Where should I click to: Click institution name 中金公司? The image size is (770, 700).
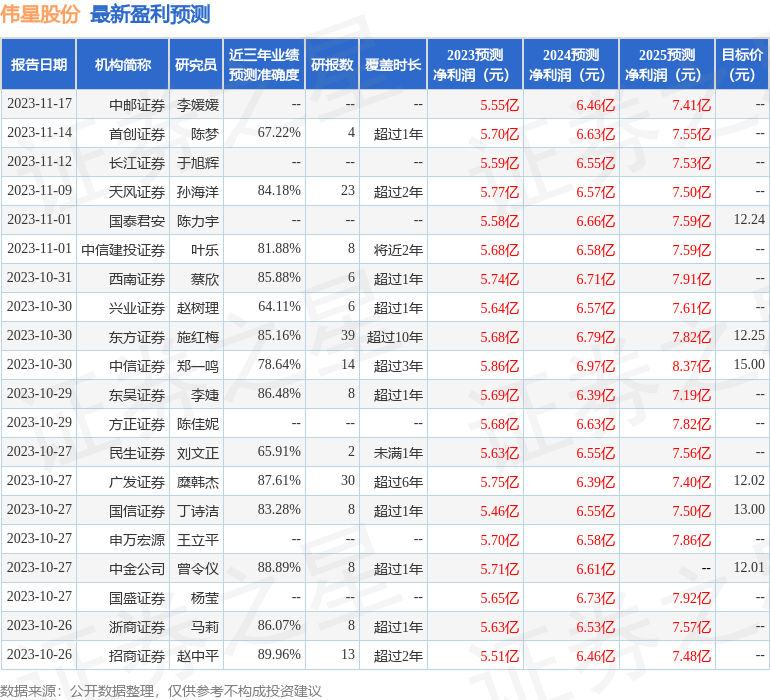(x=137, y=569)
